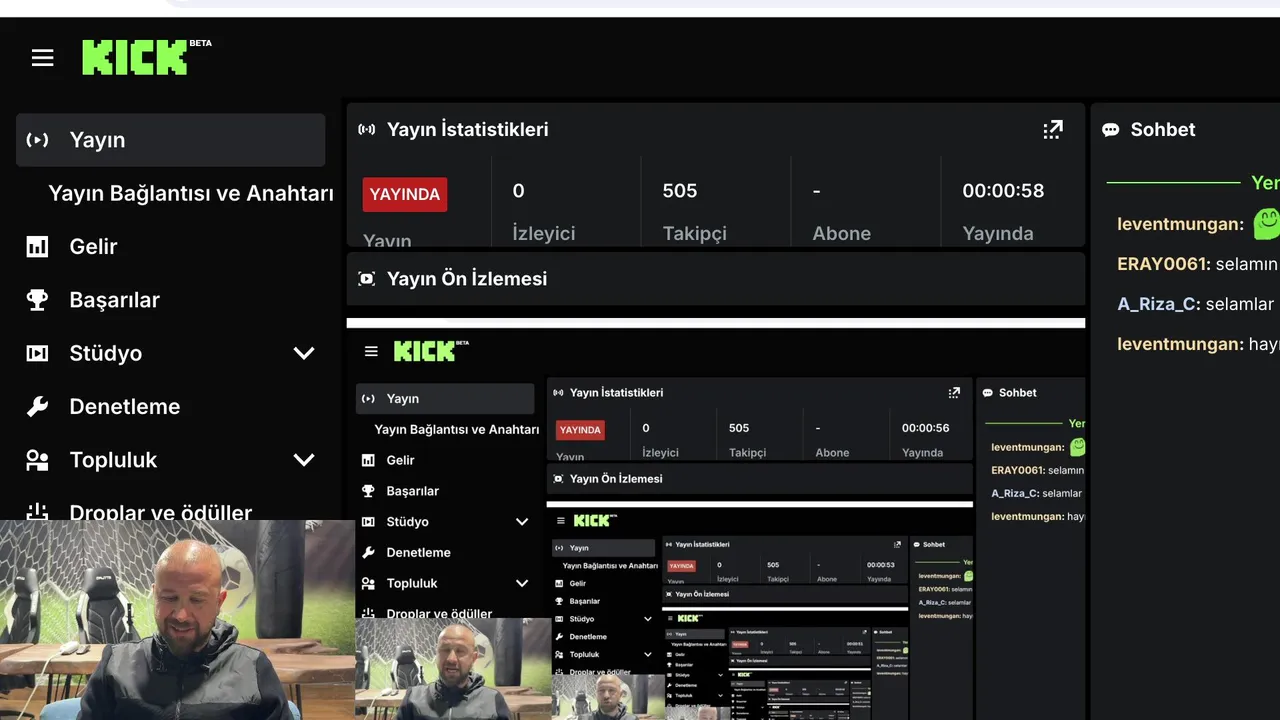Open Gelir in the main sidebar
Image resolution: width=1280 pixels, height=720 pixels.
(x=93, y=246)
